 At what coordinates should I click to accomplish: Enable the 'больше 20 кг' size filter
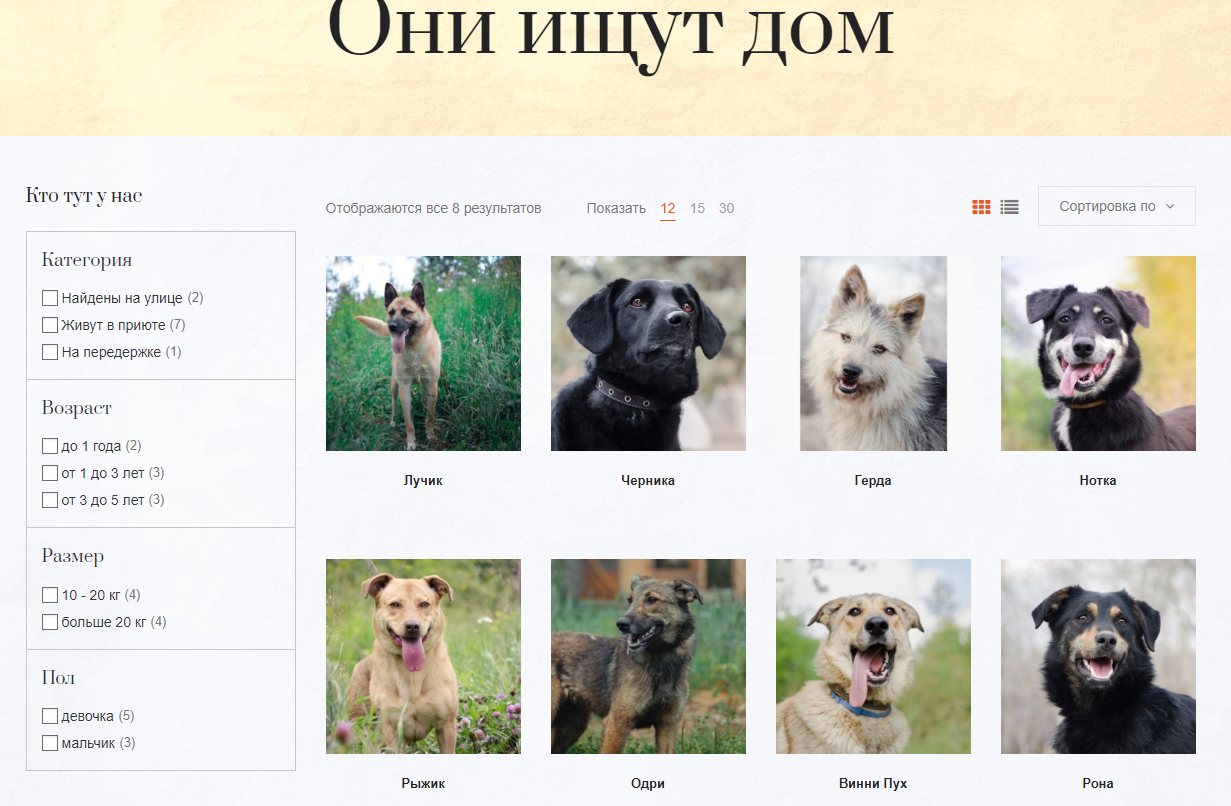coord(50,622)
